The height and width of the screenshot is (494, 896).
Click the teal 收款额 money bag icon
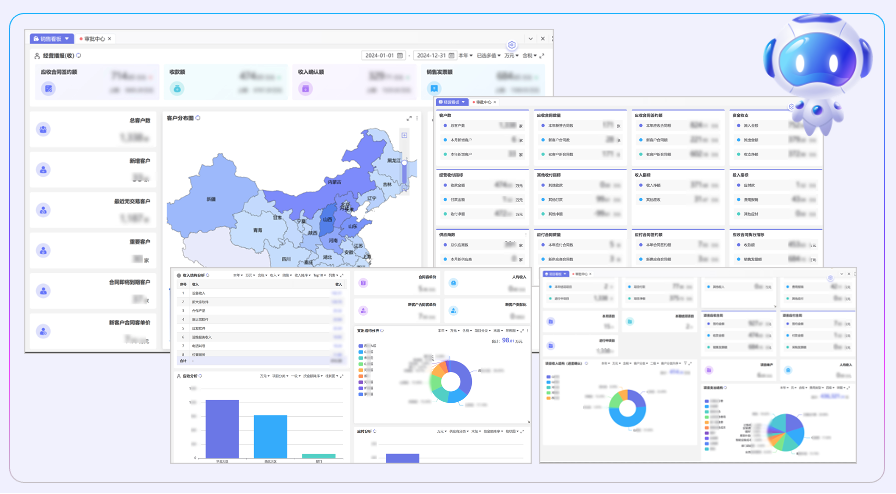176,89
